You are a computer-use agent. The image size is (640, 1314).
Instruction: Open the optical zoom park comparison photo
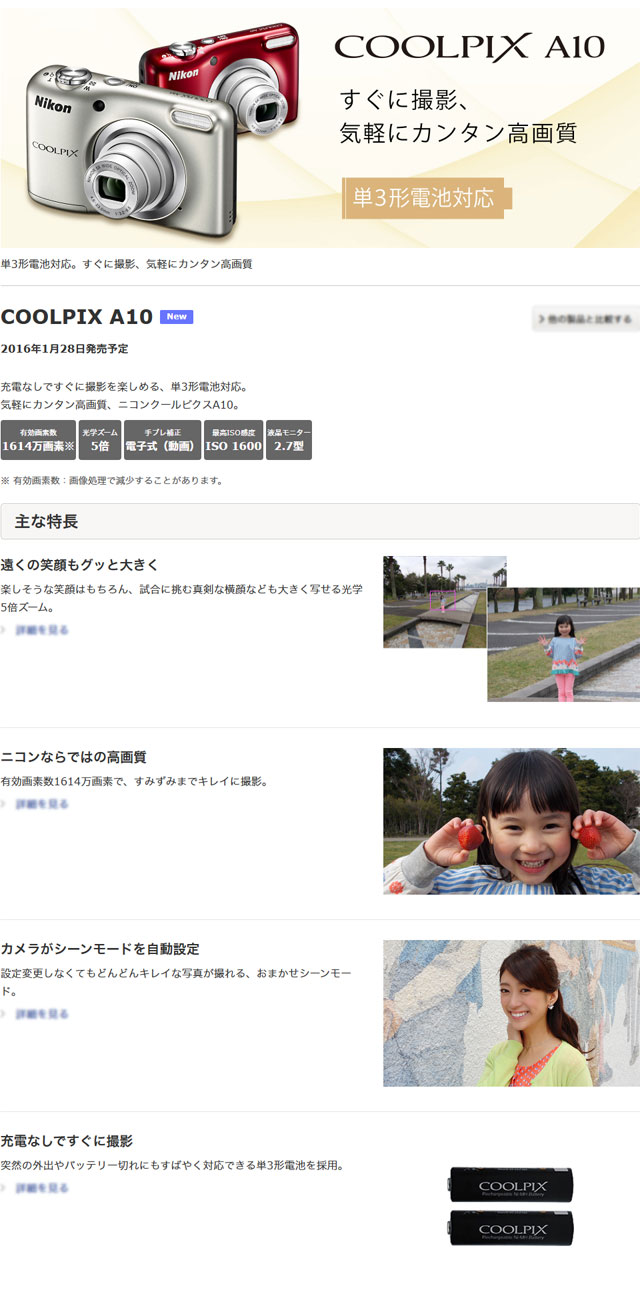[x=511, y=628]
